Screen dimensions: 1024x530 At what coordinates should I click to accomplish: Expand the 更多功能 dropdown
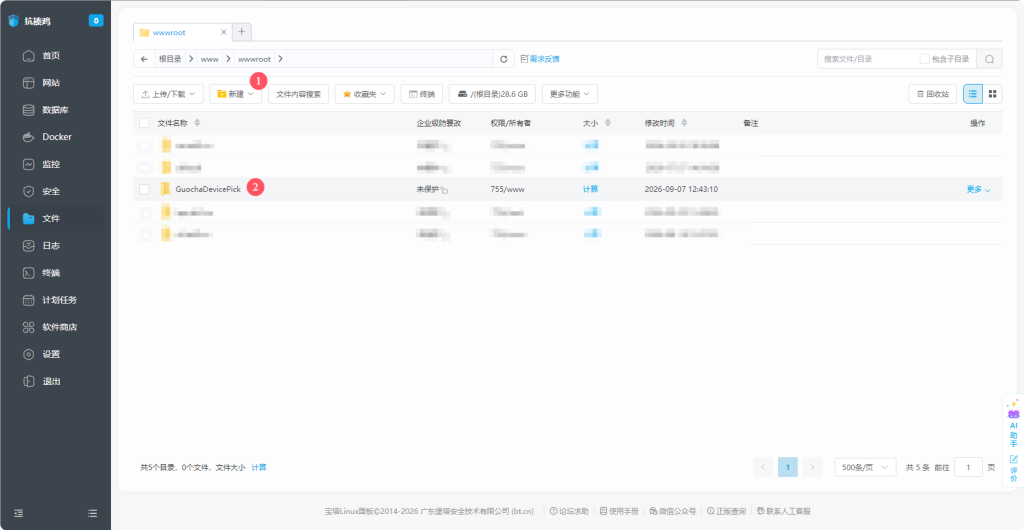569,94
